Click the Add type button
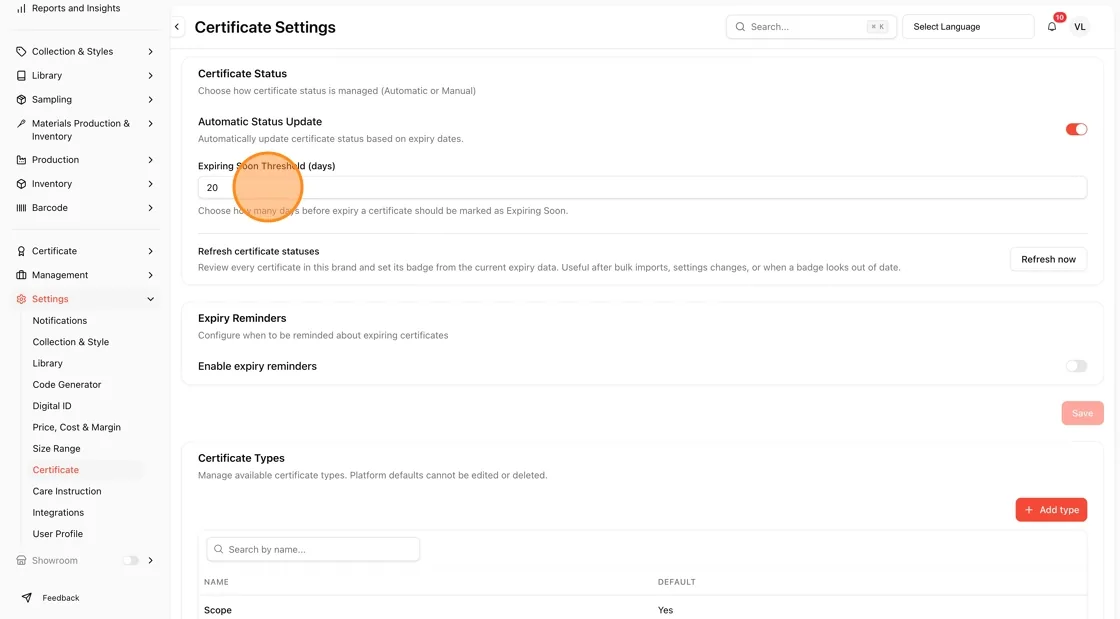1120x619 pixels. click(1051, 510)
